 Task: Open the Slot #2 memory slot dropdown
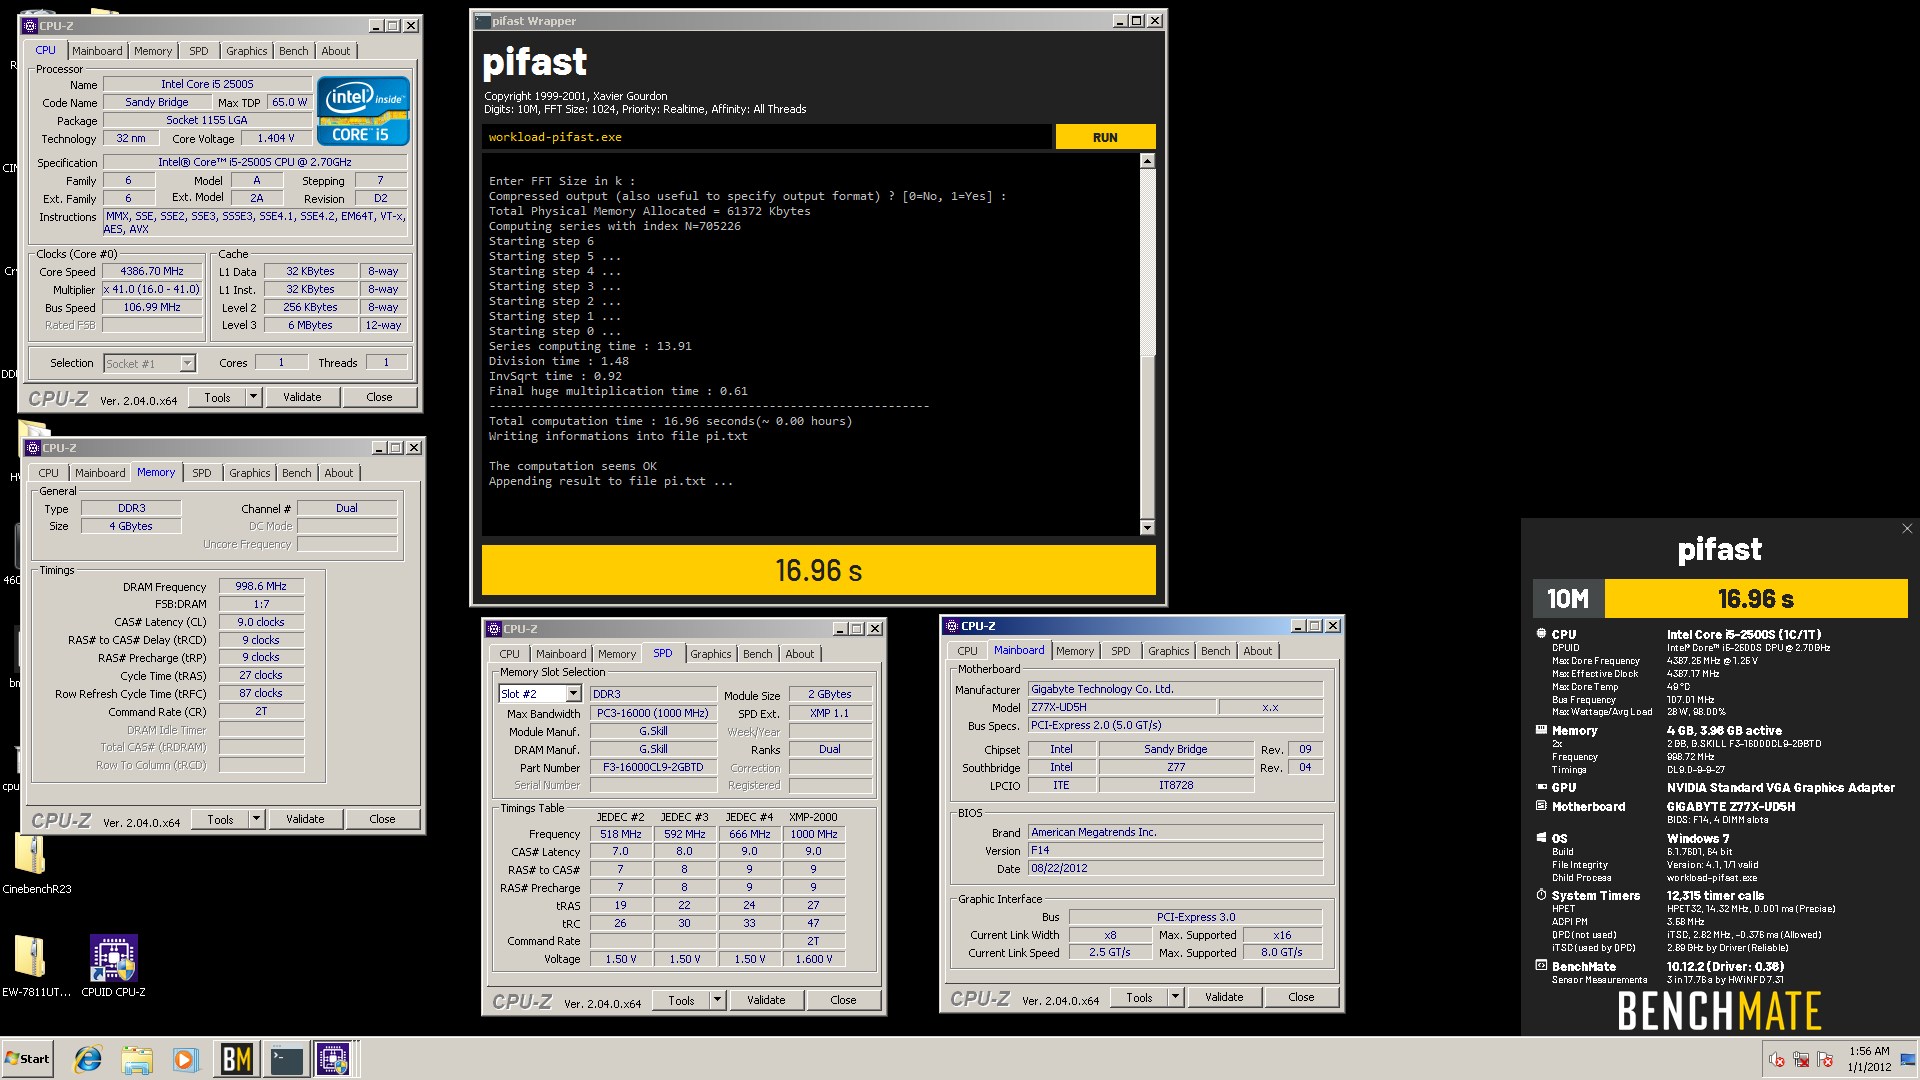coord(573,694)
